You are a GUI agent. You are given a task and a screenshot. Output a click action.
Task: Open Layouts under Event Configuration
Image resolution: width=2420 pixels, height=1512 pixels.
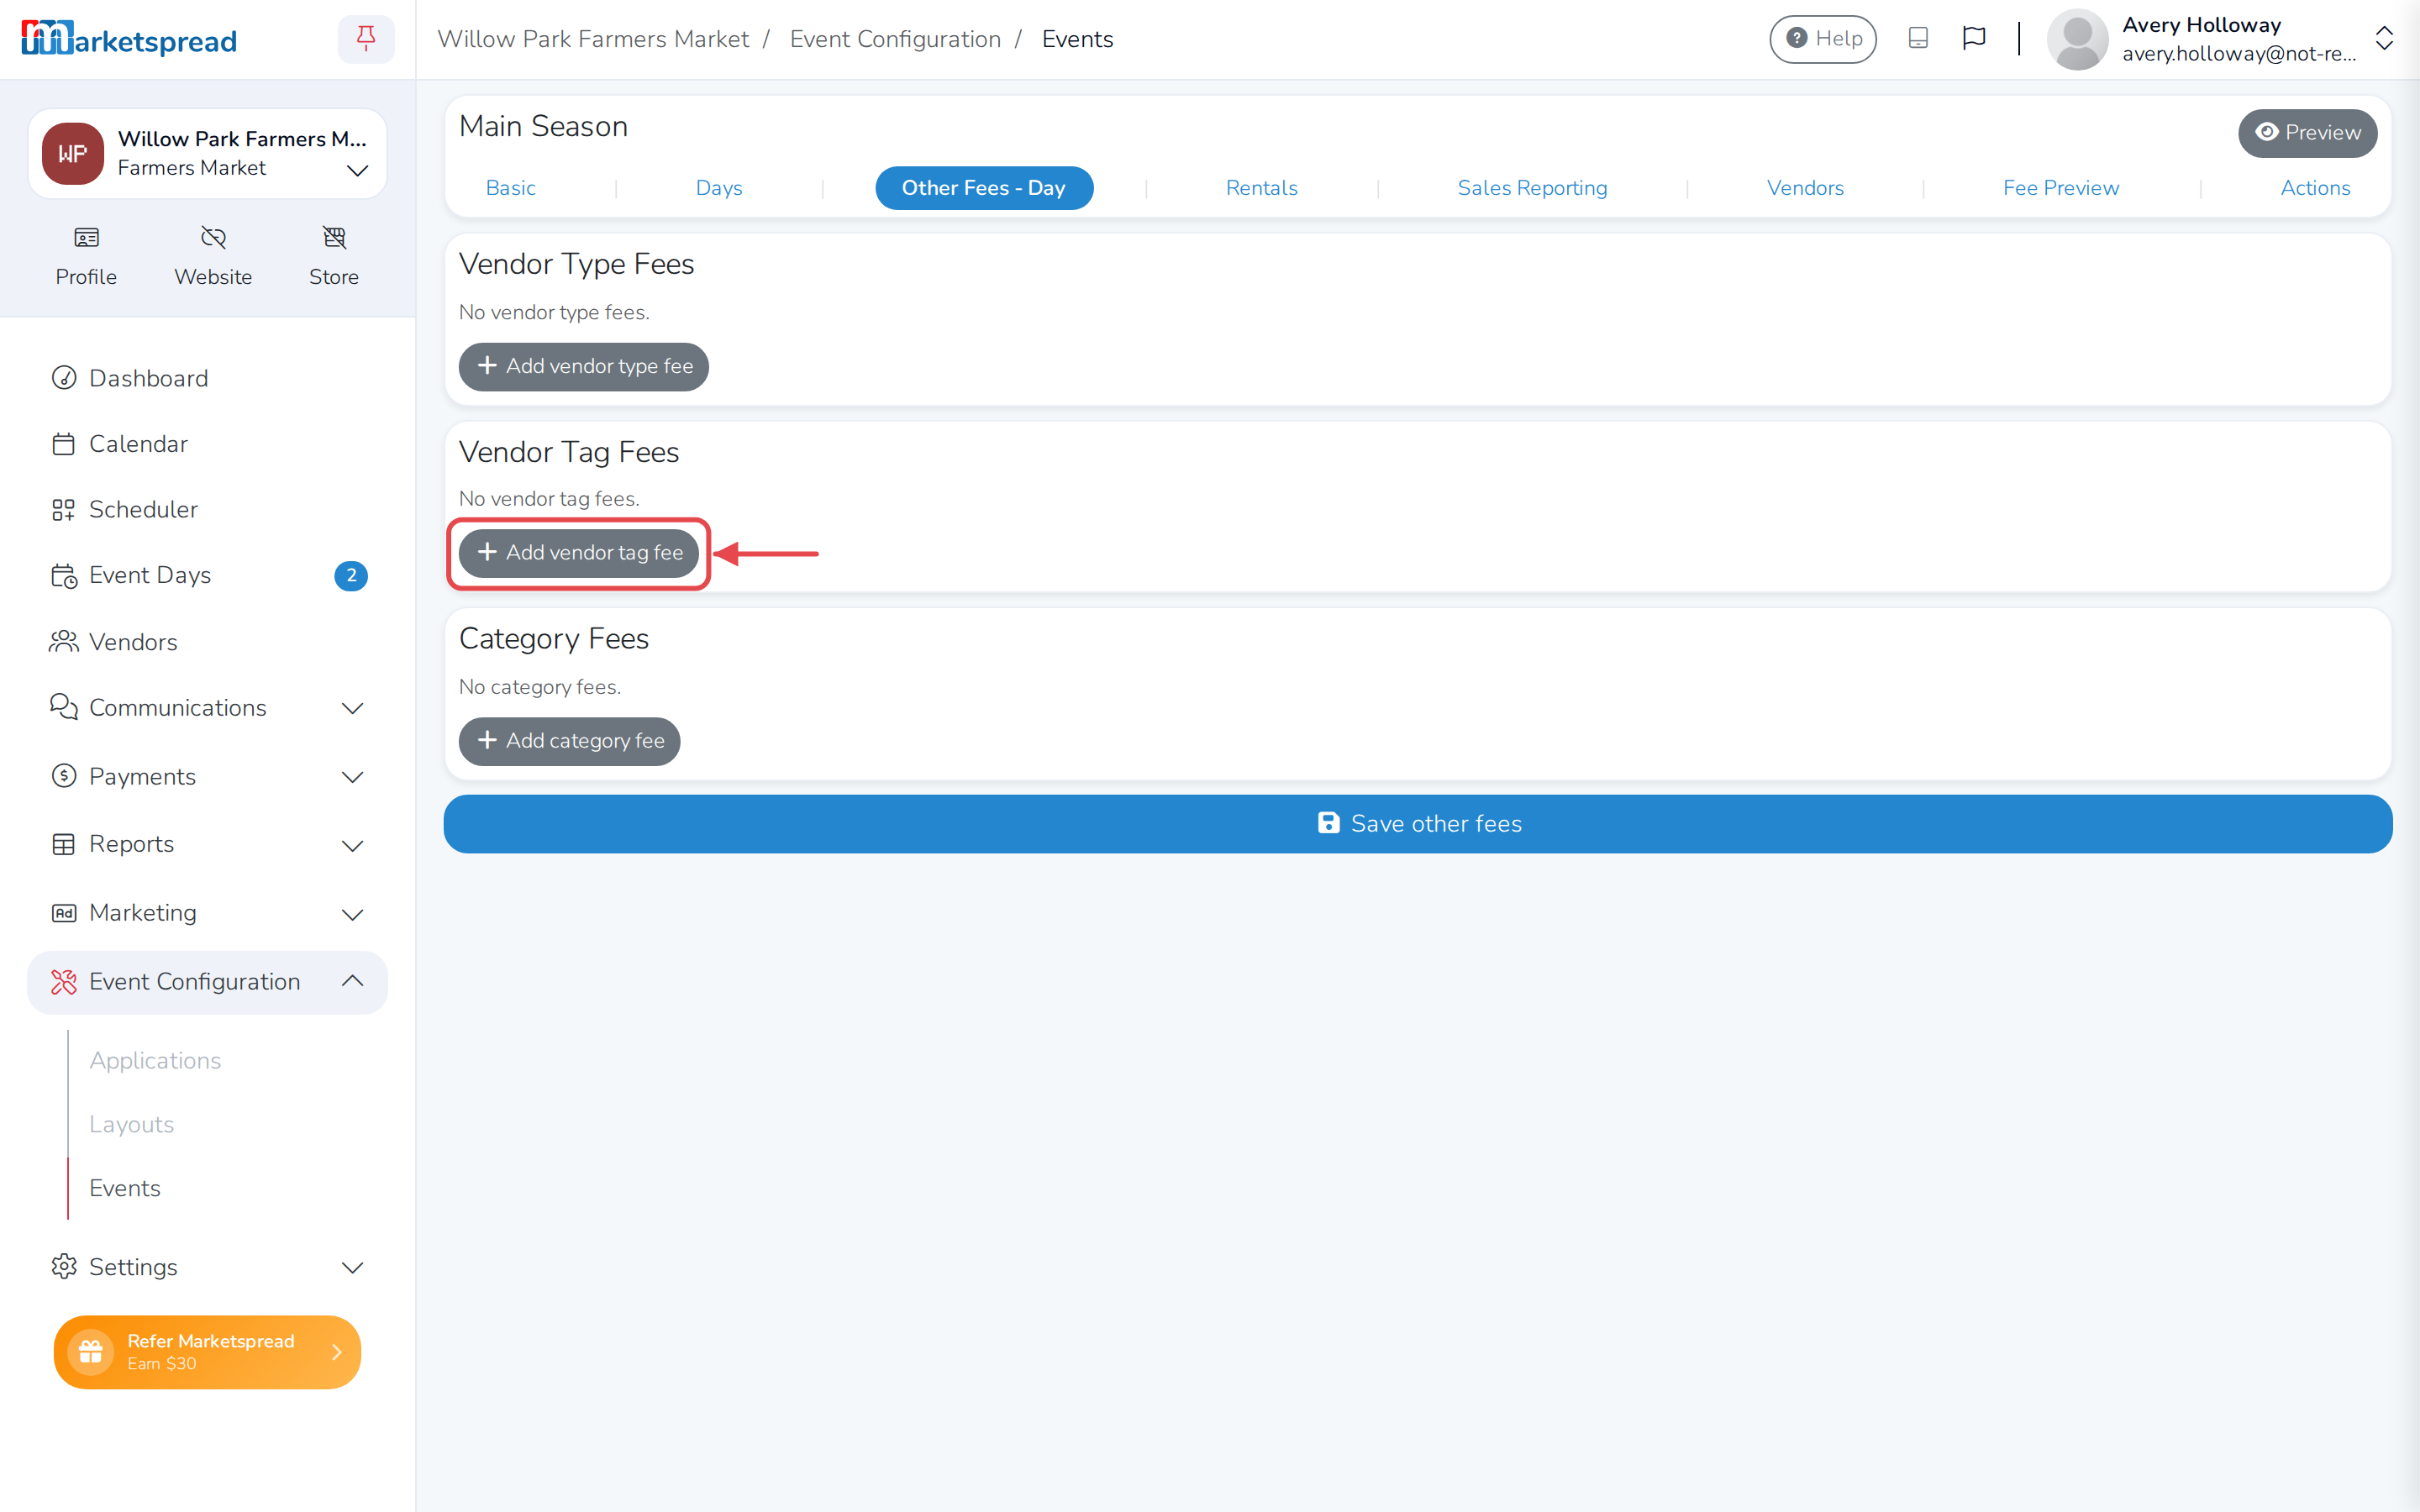pyautogui.click(x=131, y=1124)
